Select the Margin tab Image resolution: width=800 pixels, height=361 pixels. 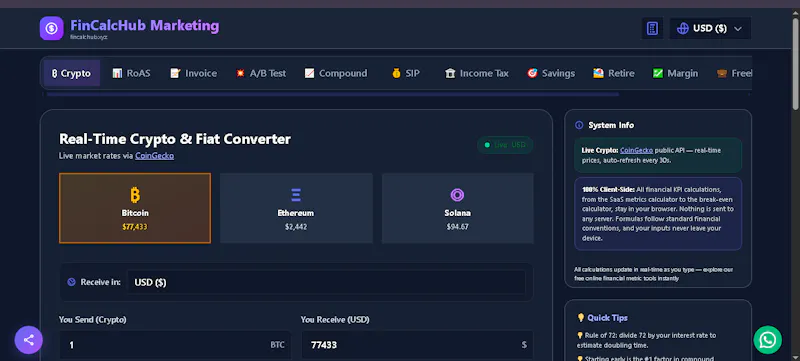point(676,73)
